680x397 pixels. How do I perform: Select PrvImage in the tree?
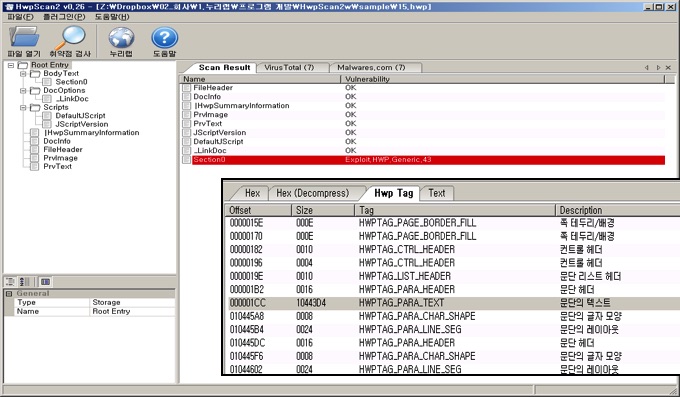pyautogui.click(x=60, y=158)
